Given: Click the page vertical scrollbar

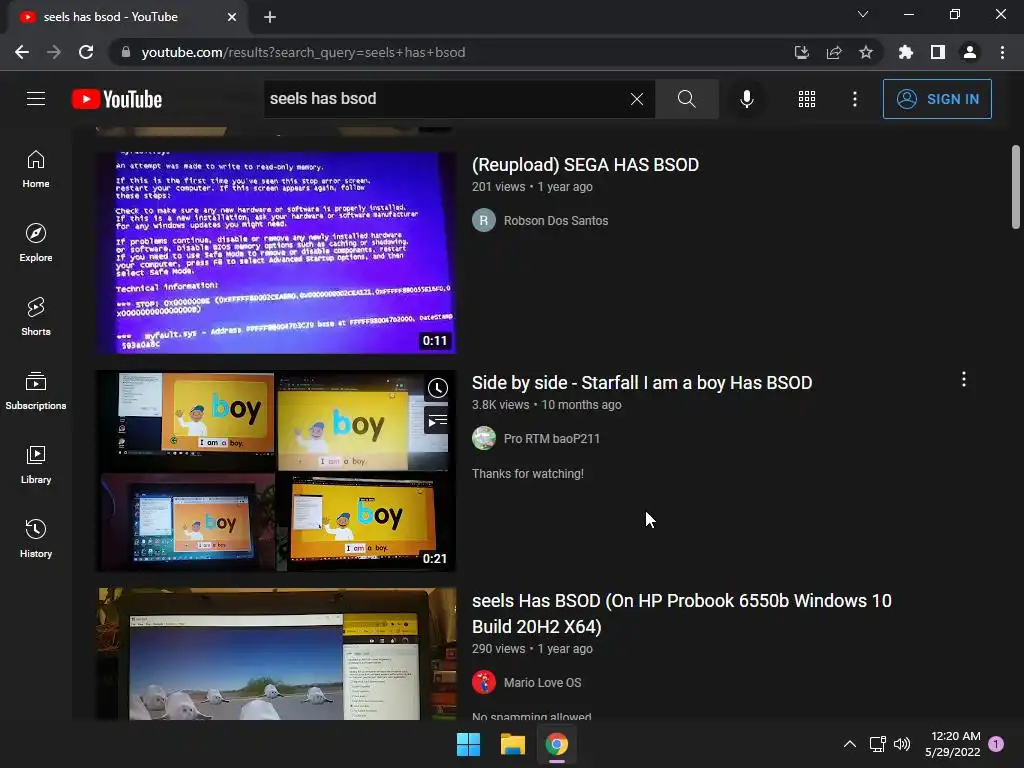Looking at the screenshot, I should [1016, 187].
